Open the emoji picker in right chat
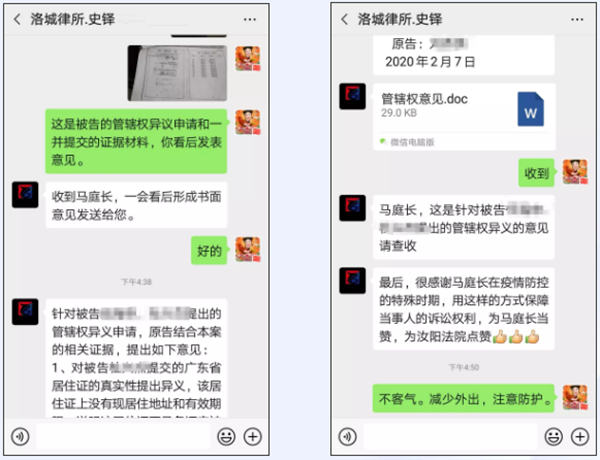The height and width of the screenshot is (460, 600). pos(554,436)
